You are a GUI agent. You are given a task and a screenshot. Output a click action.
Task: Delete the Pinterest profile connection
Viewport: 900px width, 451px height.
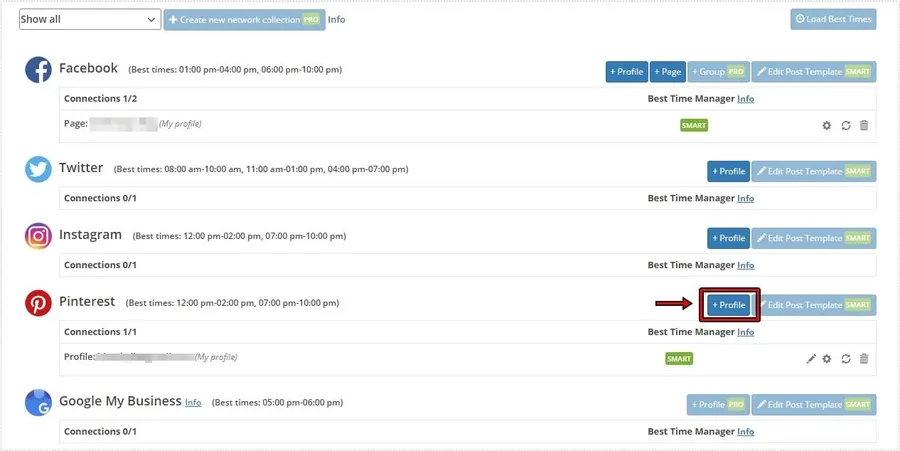point(864,358)
